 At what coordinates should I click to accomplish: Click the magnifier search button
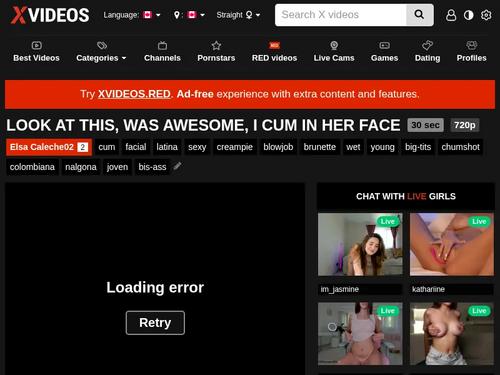click(x=419, y=15)
